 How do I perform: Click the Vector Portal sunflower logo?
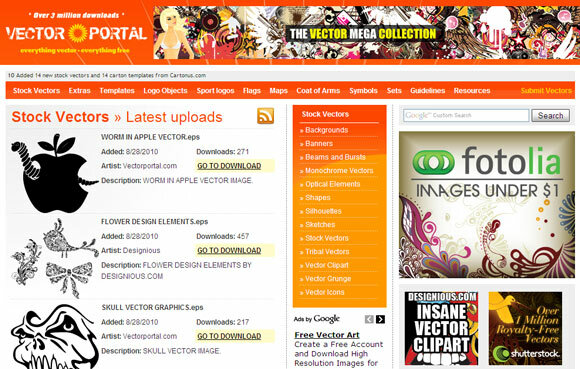77,33
